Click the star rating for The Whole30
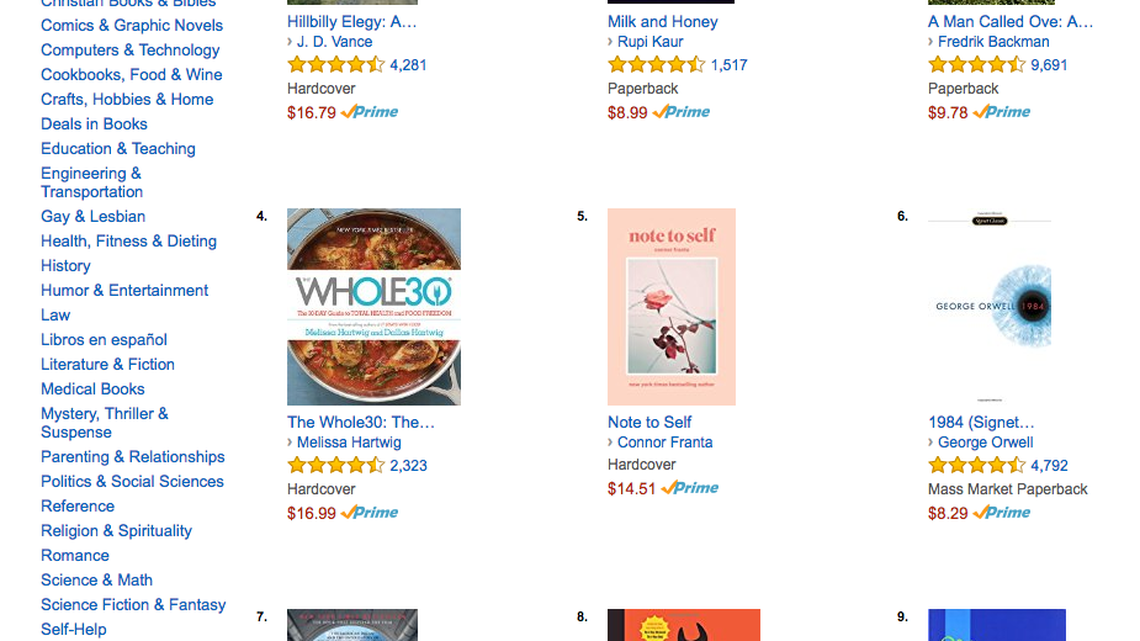 coord(335,465)
